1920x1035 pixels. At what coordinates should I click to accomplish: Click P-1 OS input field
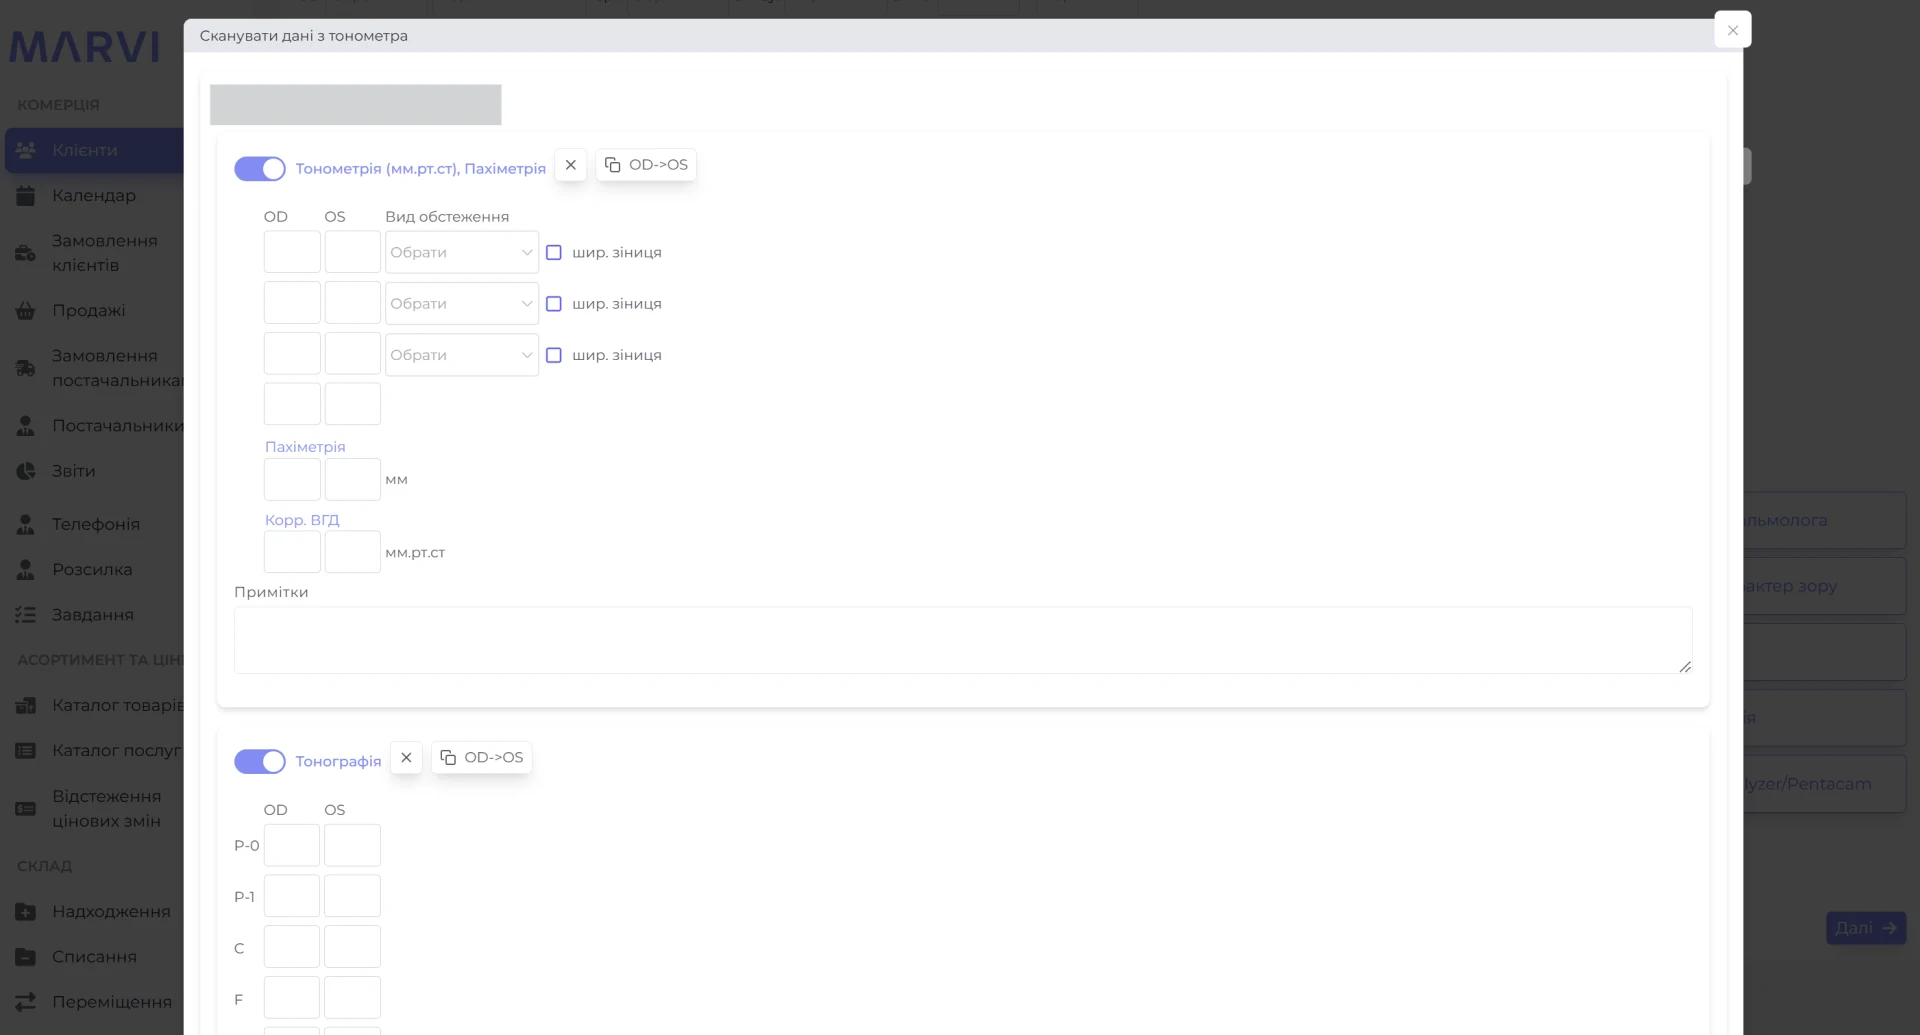(x=352, y=896)
